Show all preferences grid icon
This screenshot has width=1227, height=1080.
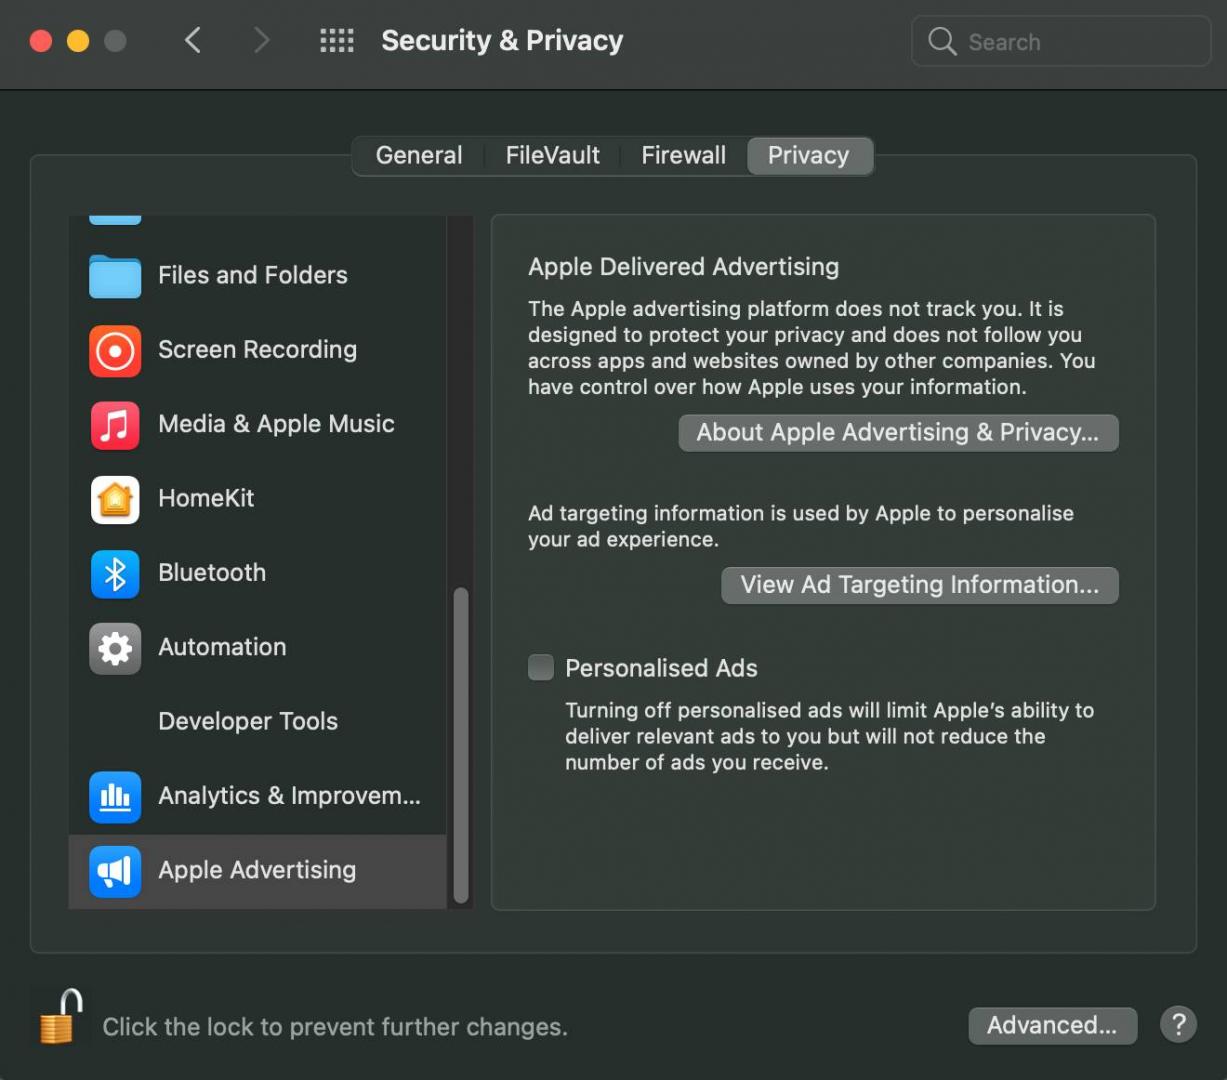click(x=337, y=41)
